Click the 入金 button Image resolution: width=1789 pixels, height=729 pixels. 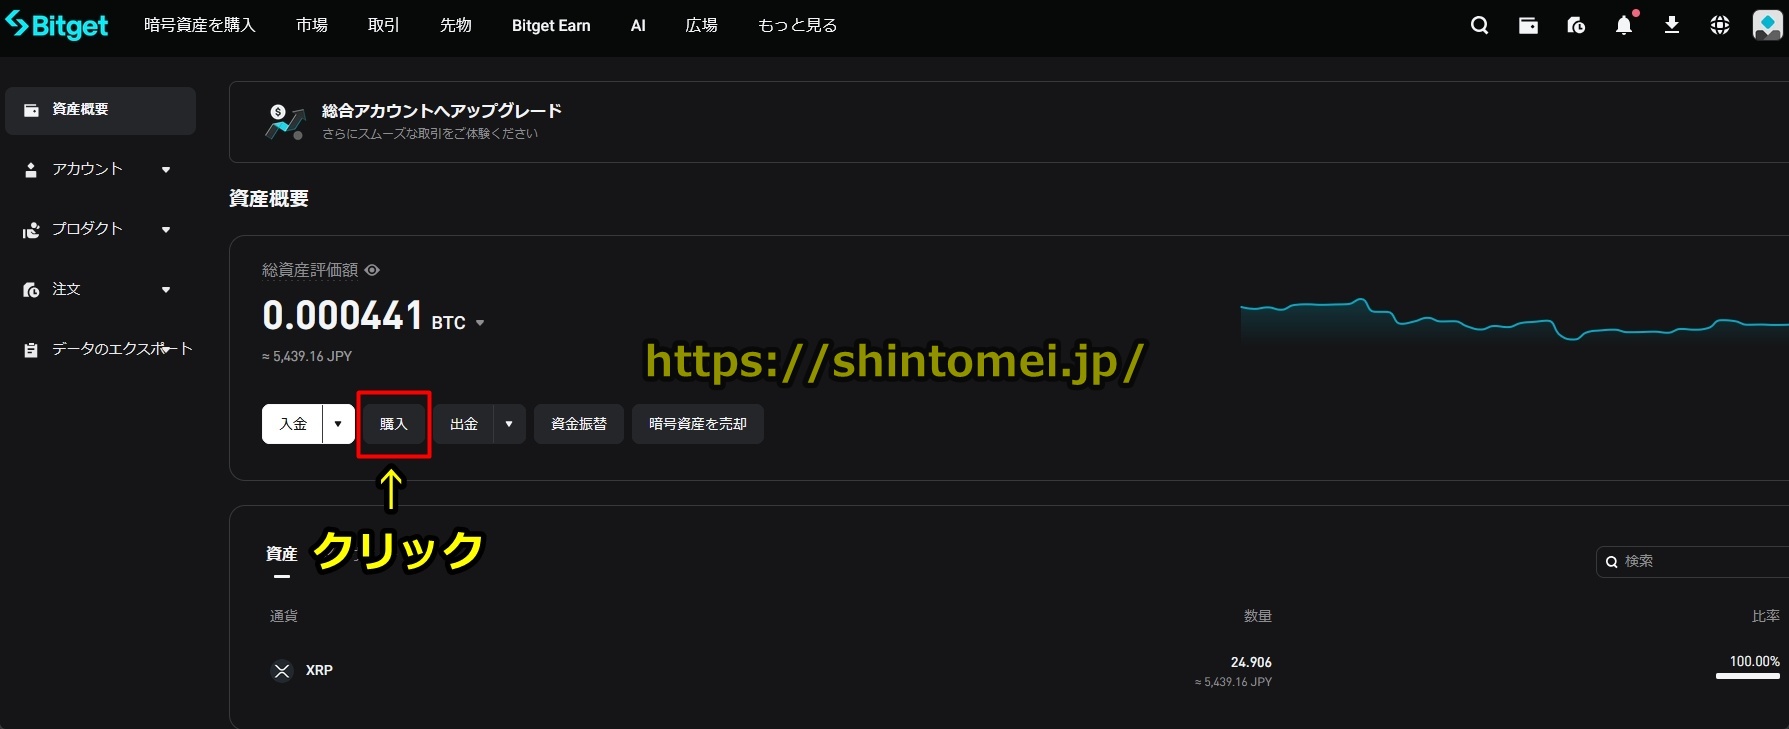coord(293,424)
